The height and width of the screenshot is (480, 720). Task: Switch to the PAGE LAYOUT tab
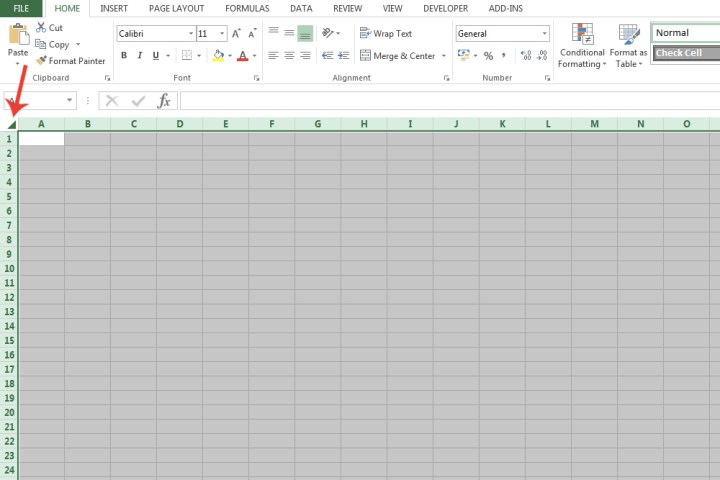(x=176, y=8)
